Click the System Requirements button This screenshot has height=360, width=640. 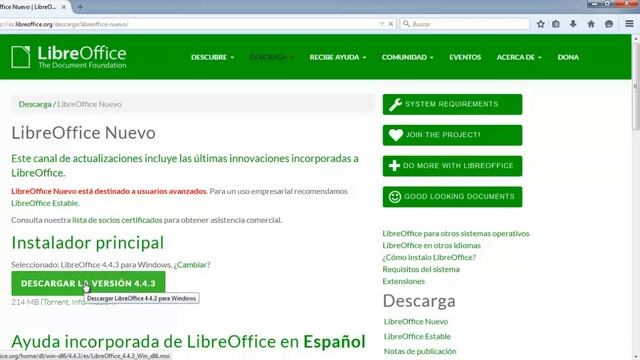(452, 104)
